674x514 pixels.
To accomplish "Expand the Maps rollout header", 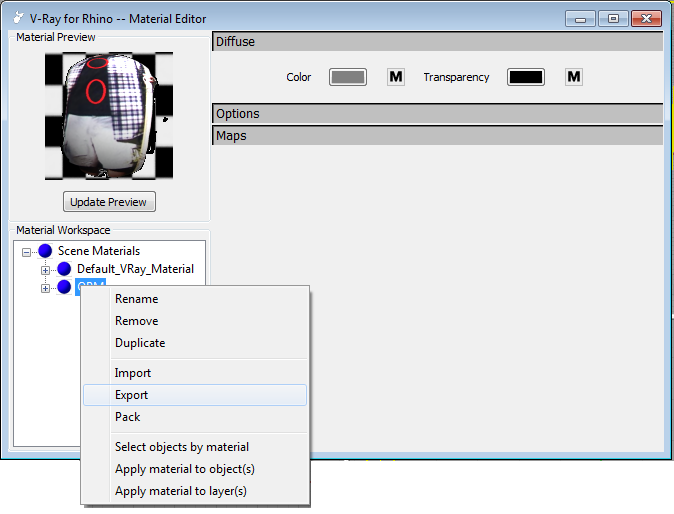I will [x=438, y=136].
